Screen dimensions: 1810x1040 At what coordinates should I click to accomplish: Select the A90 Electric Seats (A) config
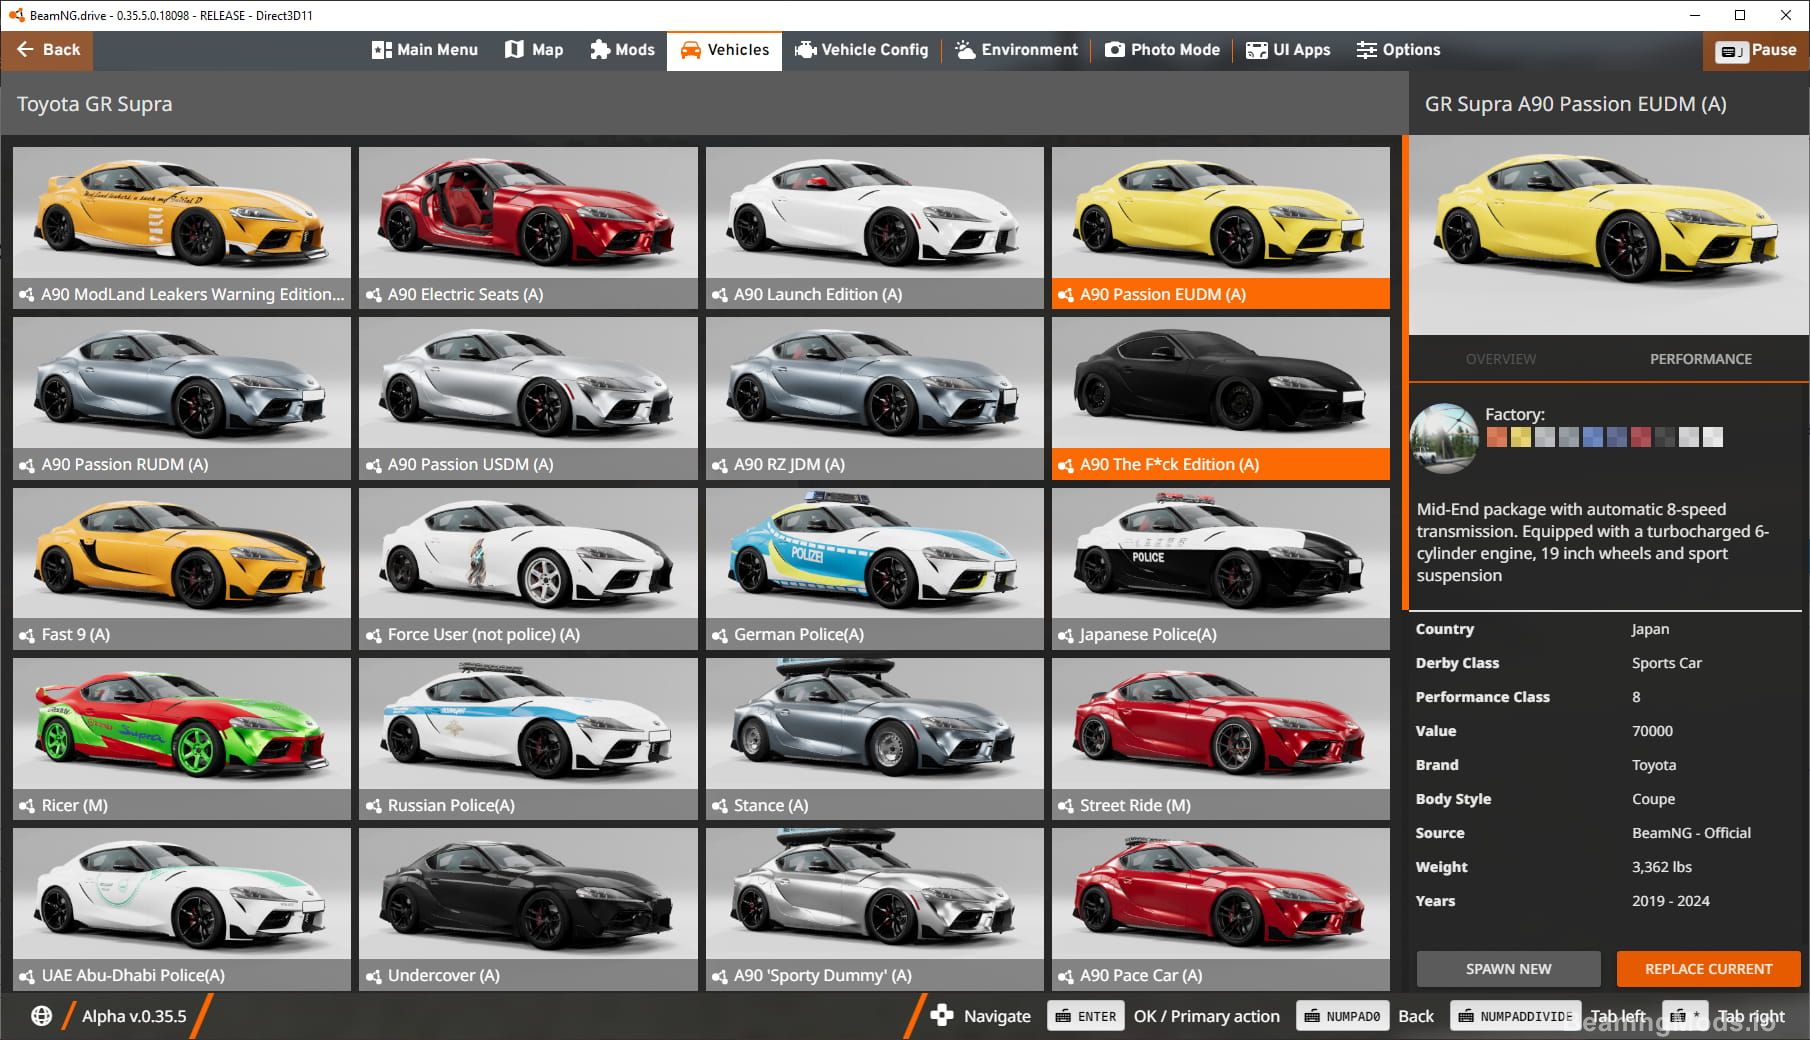pos(528,227)
